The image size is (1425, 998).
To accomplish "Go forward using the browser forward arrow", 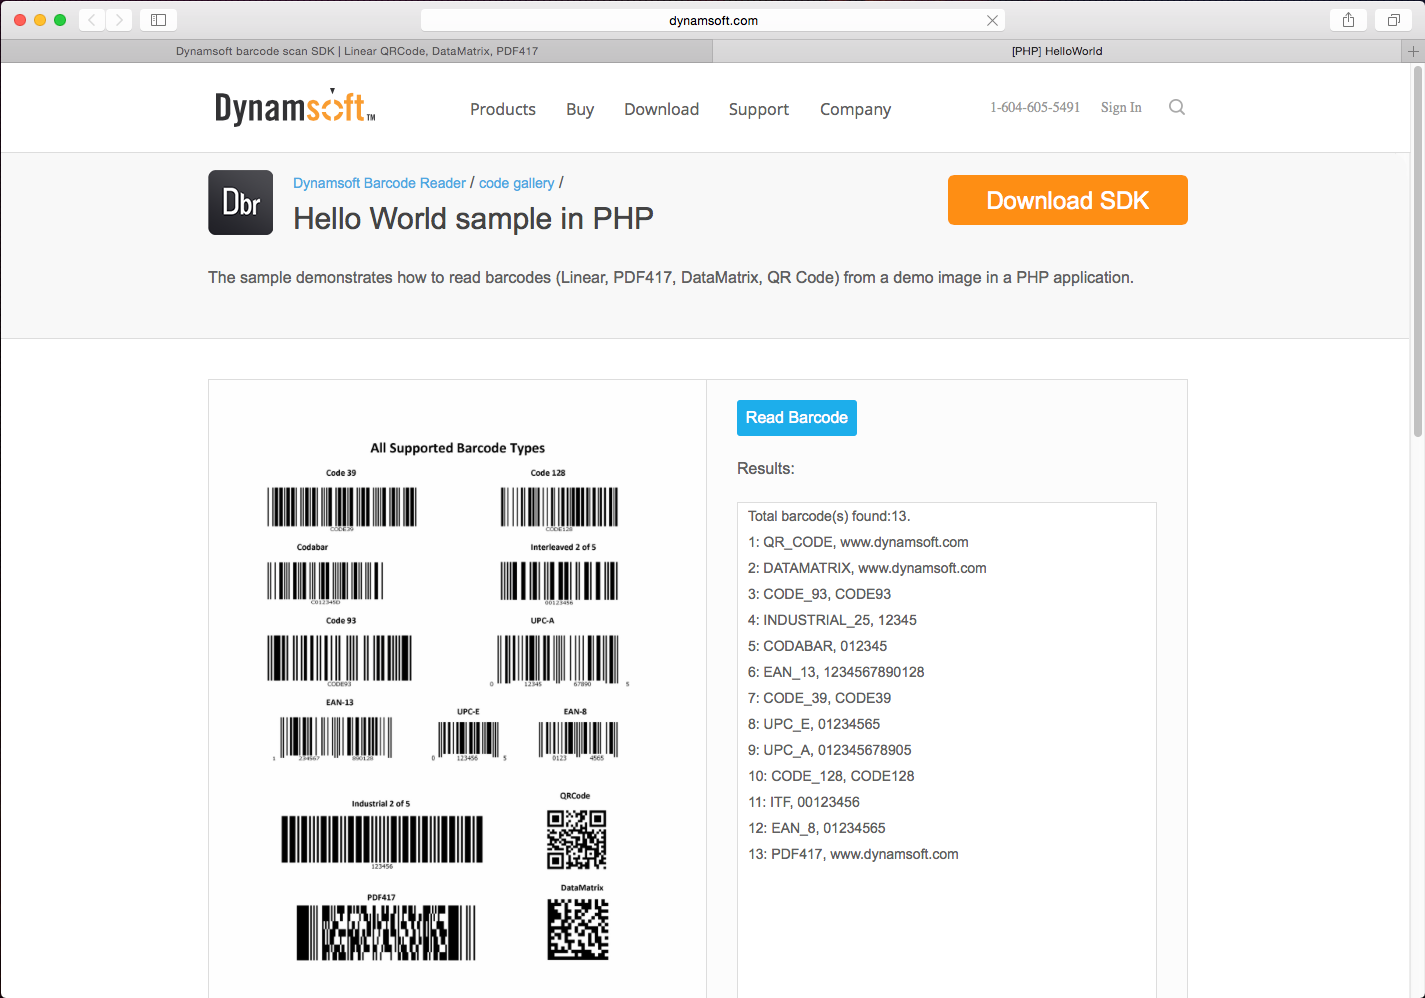I will [119, 20].
